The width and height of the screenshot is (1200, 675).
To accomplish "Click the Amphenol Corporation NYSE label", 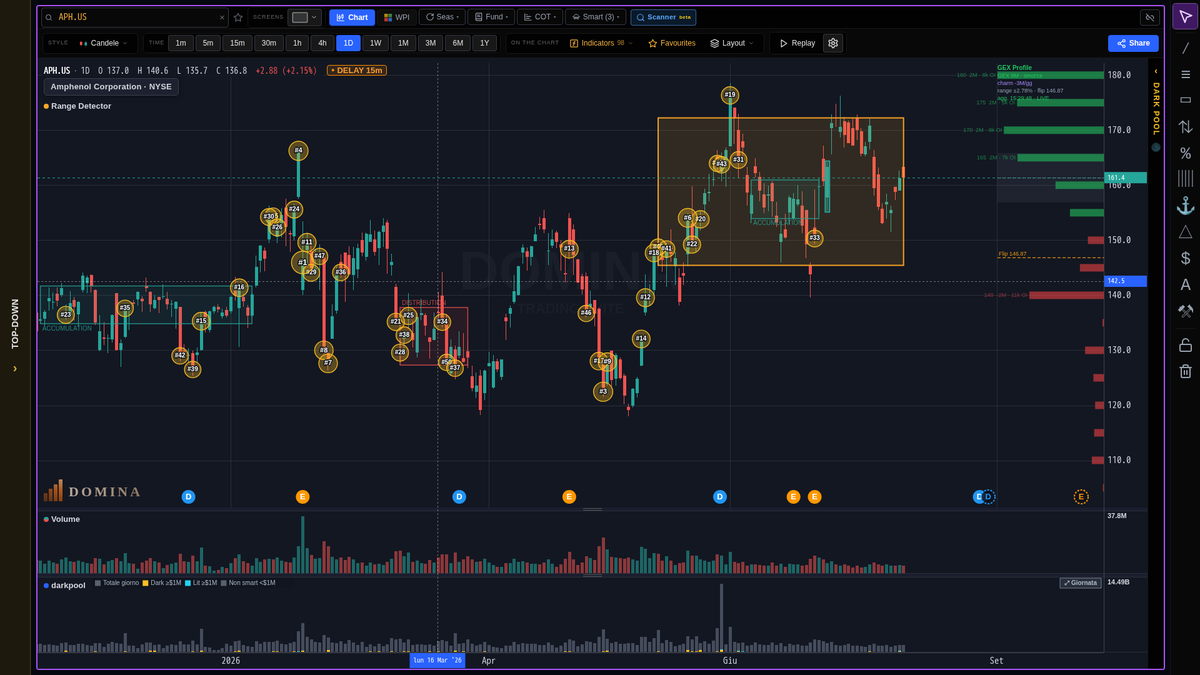I will tap(111, 87).
